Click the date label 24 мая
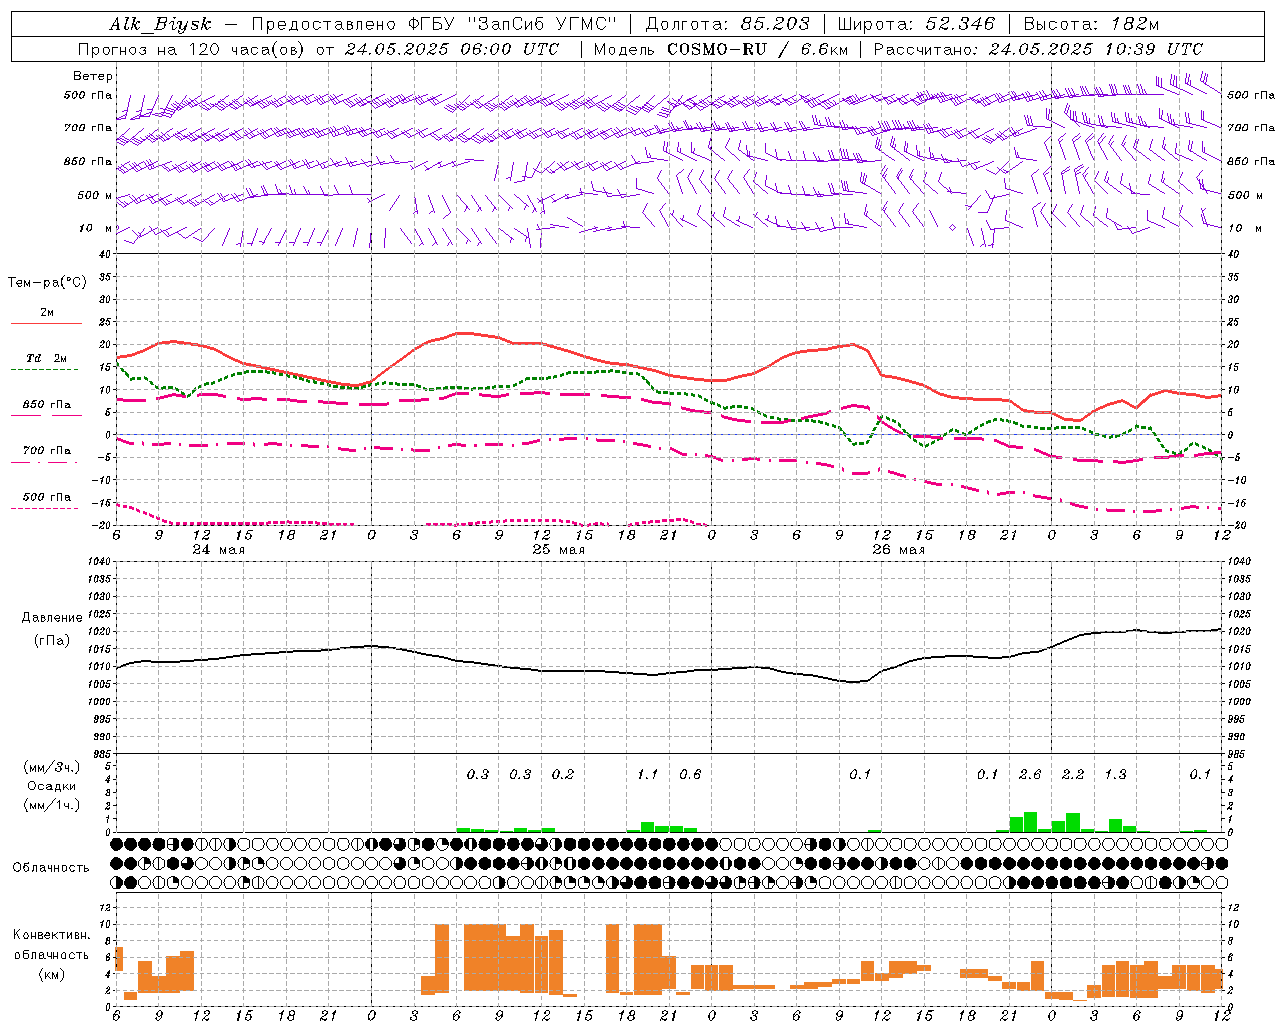This screenshot has height=1024, width=1280. pyautogui.click(x=218, y=550)
